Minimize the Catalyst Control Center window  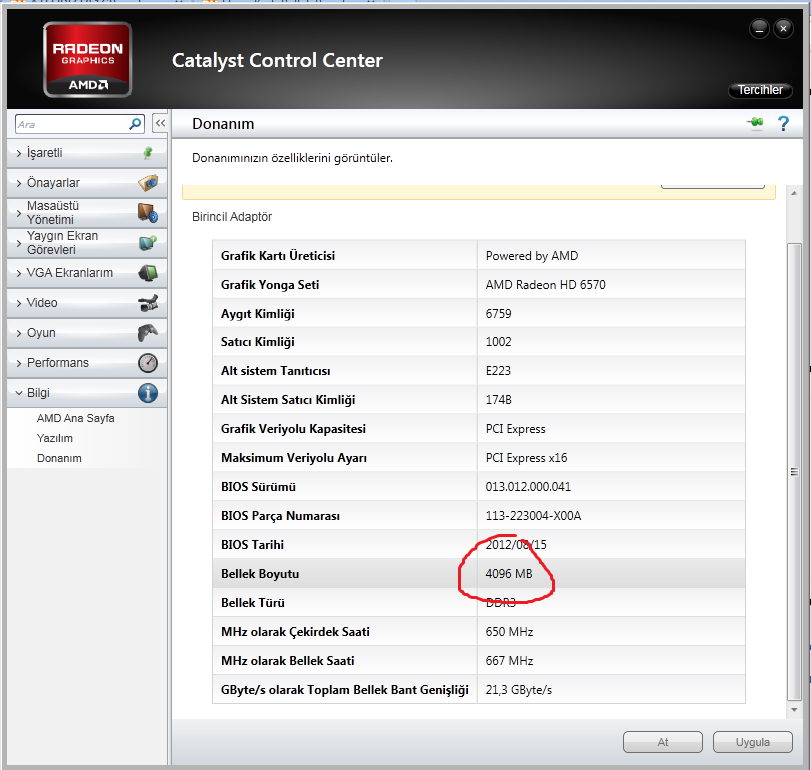click(759, 29)
